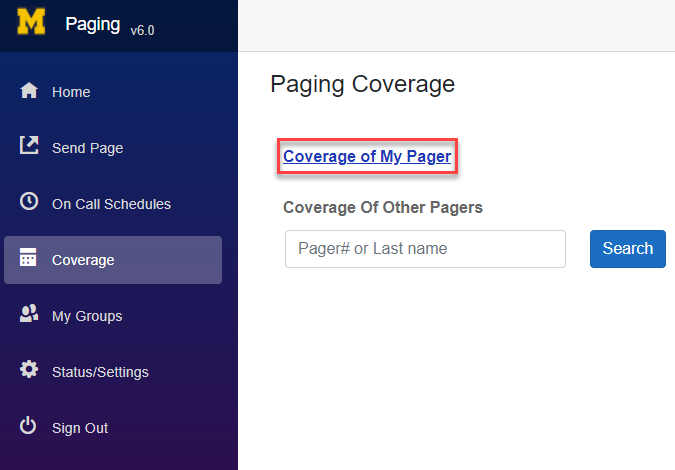Open the Send Page text label
The width and height of the screenshot is (675, 470).
click(87, 148)
